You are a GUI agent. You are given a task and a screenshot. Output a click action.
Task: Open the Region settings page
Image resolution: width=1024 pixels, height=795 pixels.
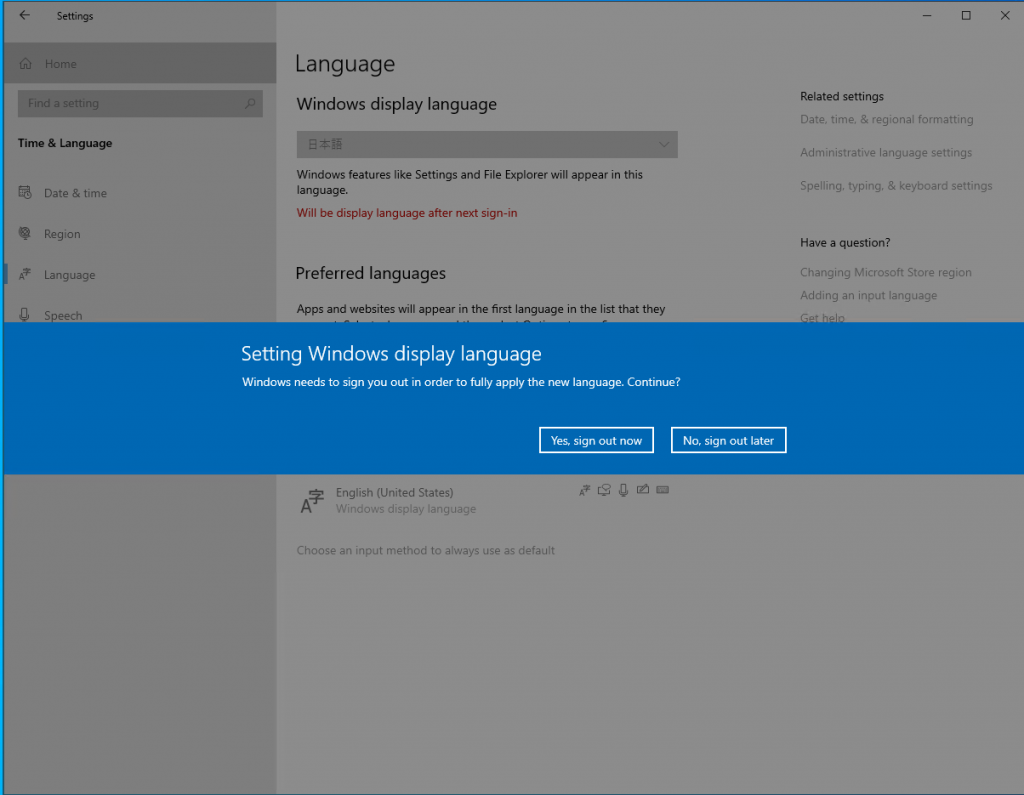click(62, 234)
